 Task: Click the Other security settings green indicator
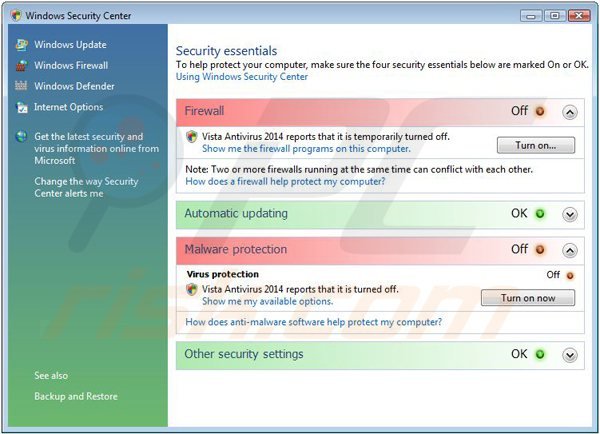click(540, 354)
